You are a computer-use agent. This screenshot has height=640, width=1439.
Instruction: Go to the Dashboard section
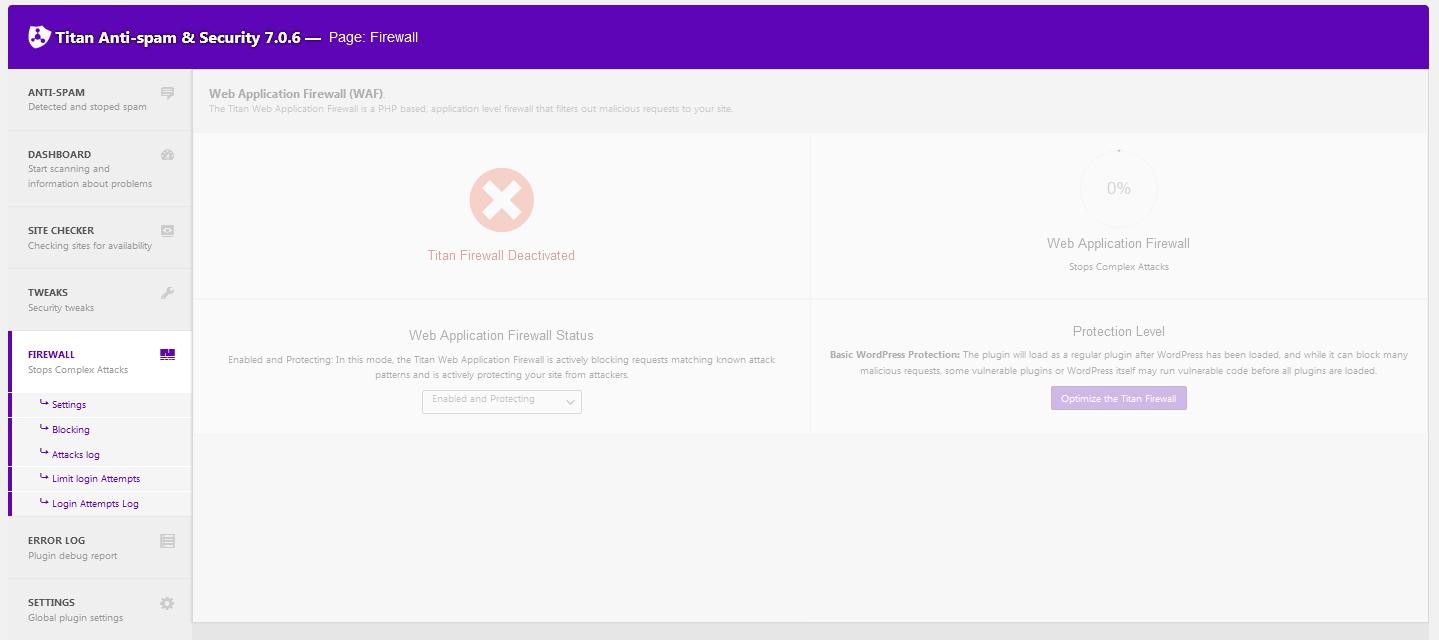[x=100, y=168]
